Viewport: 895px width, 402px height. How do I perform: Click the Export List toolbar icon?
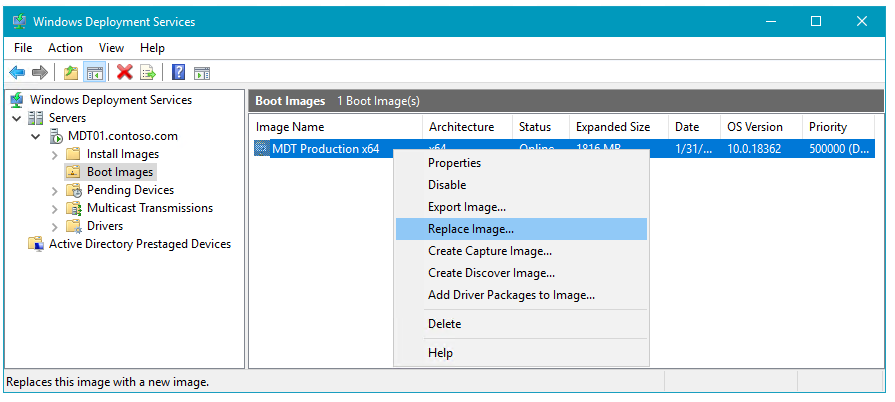click(x=148, y=72)
